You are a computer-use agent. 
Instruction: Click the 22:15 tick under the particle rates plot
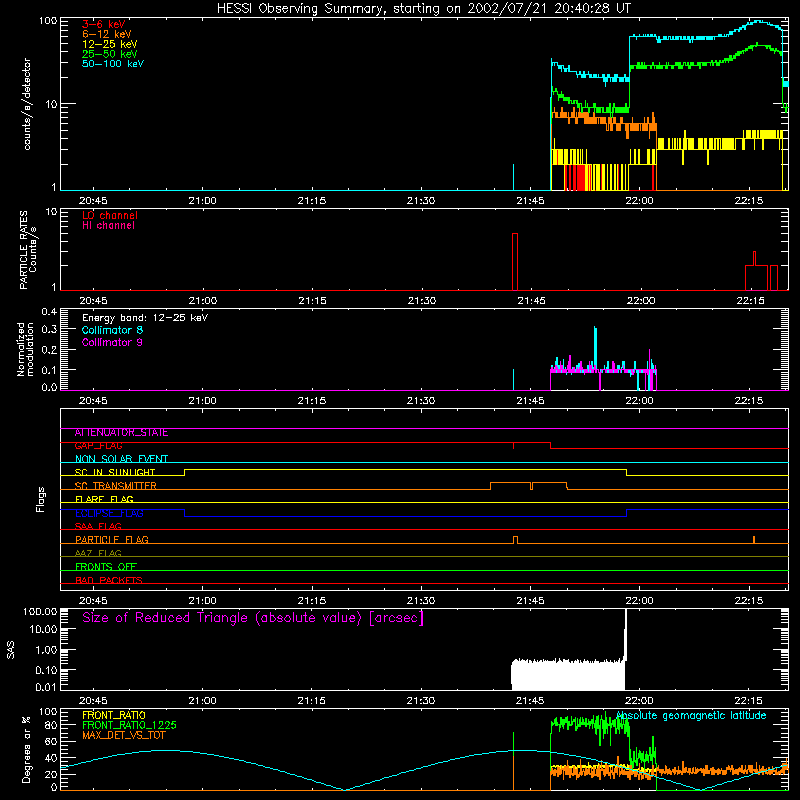click(x=750, y=301)
